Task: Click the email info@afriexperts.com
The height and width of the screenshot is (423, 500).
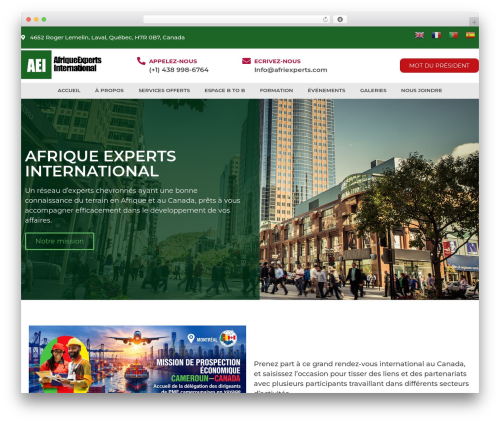Action: coord(291,70)
